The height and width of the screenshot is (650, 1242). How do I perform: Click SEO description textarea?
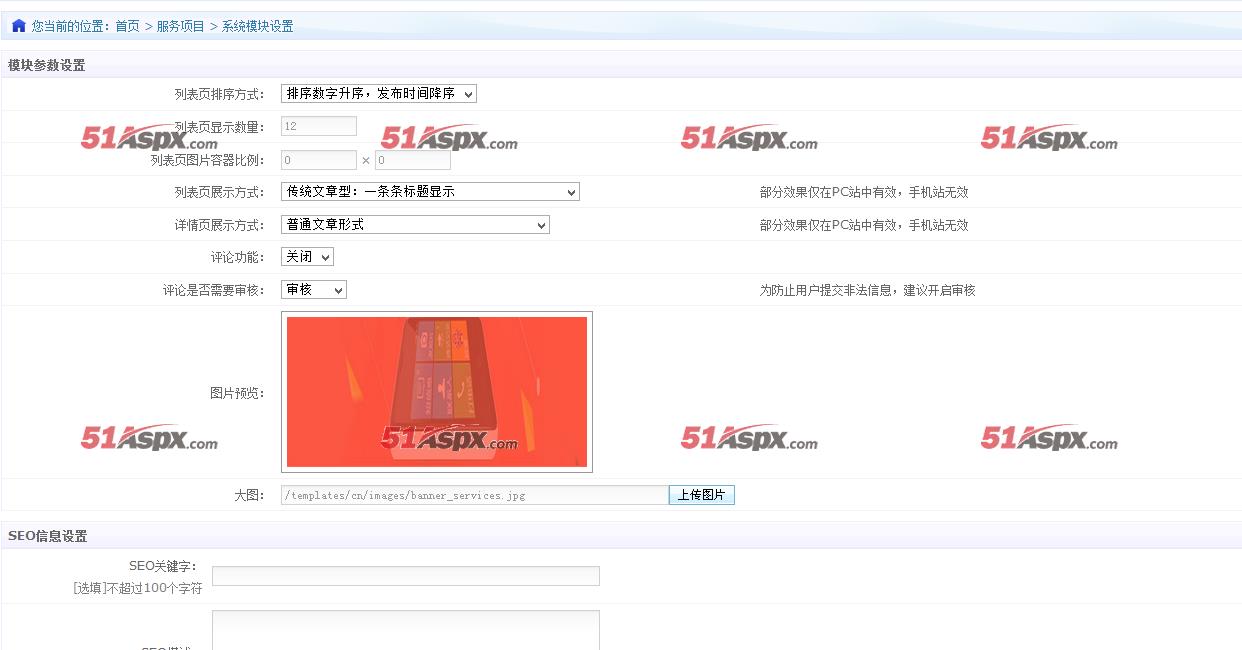coord(406,630)
